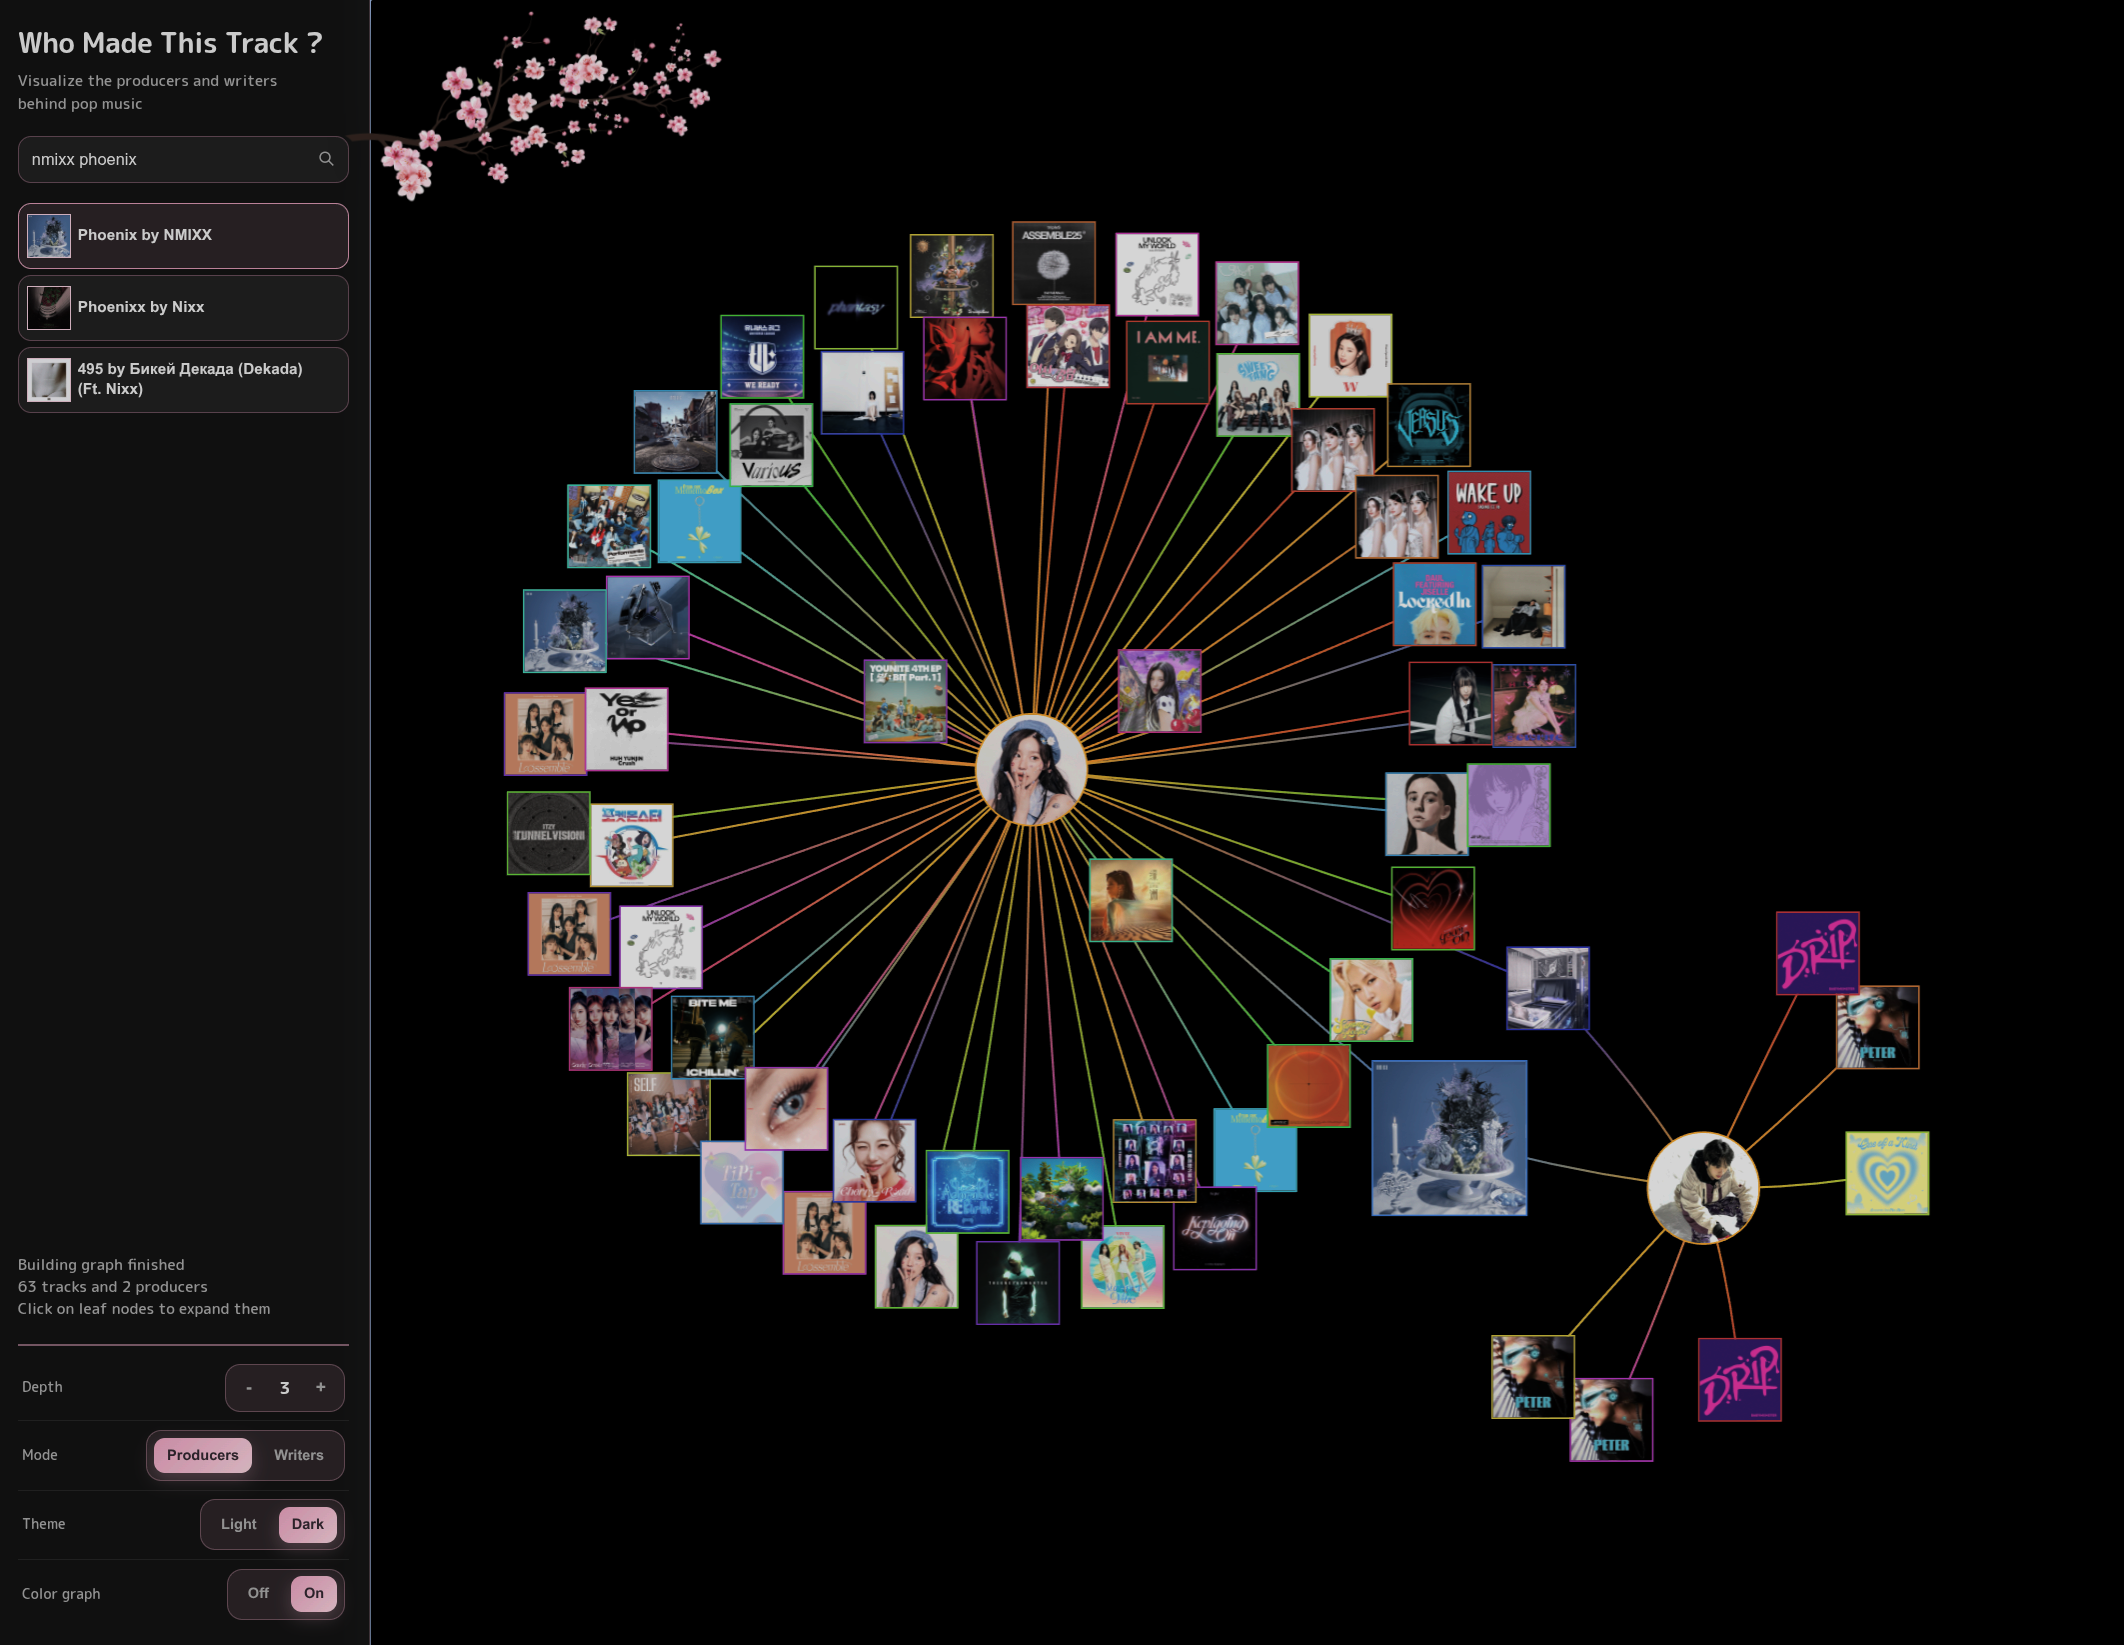Open the YOUNITE 4TH EP album node
The image size is (2124, 1645).
pyautogui.click(x=905, y=701)
